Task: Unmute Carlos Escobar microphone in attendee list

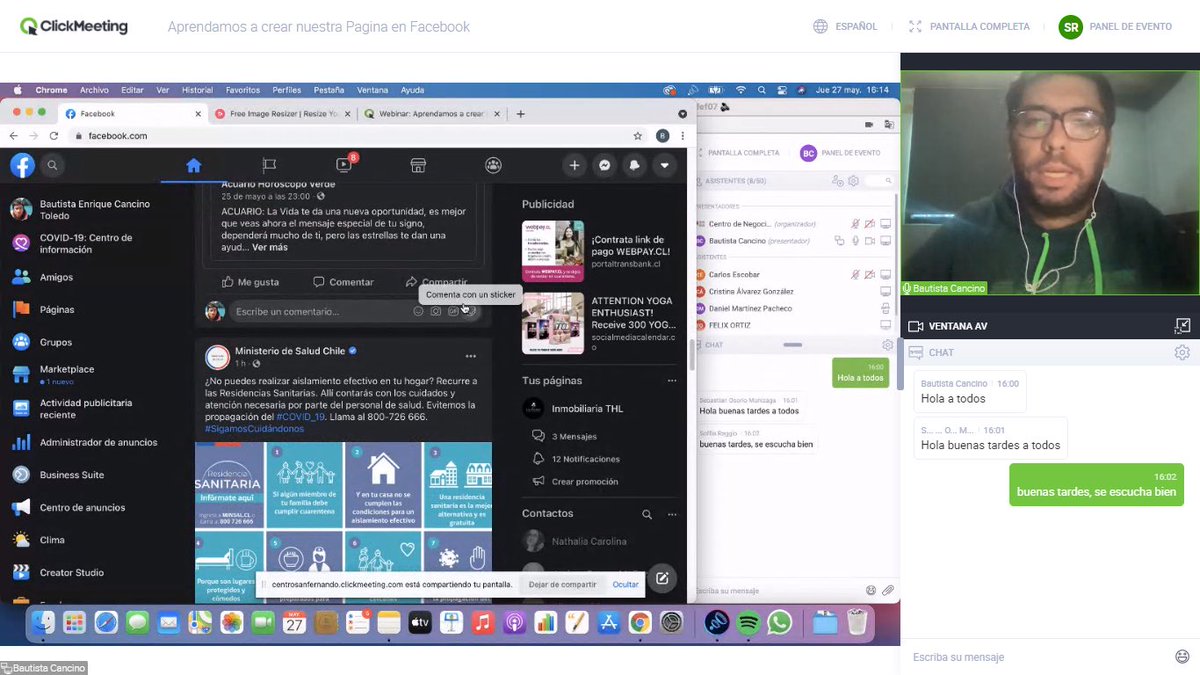Action: (855, 274)
